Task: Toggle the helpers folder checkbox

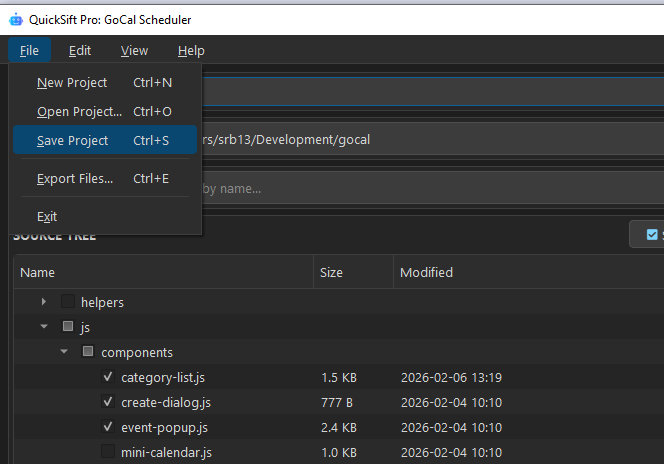Action: point(67,302)
